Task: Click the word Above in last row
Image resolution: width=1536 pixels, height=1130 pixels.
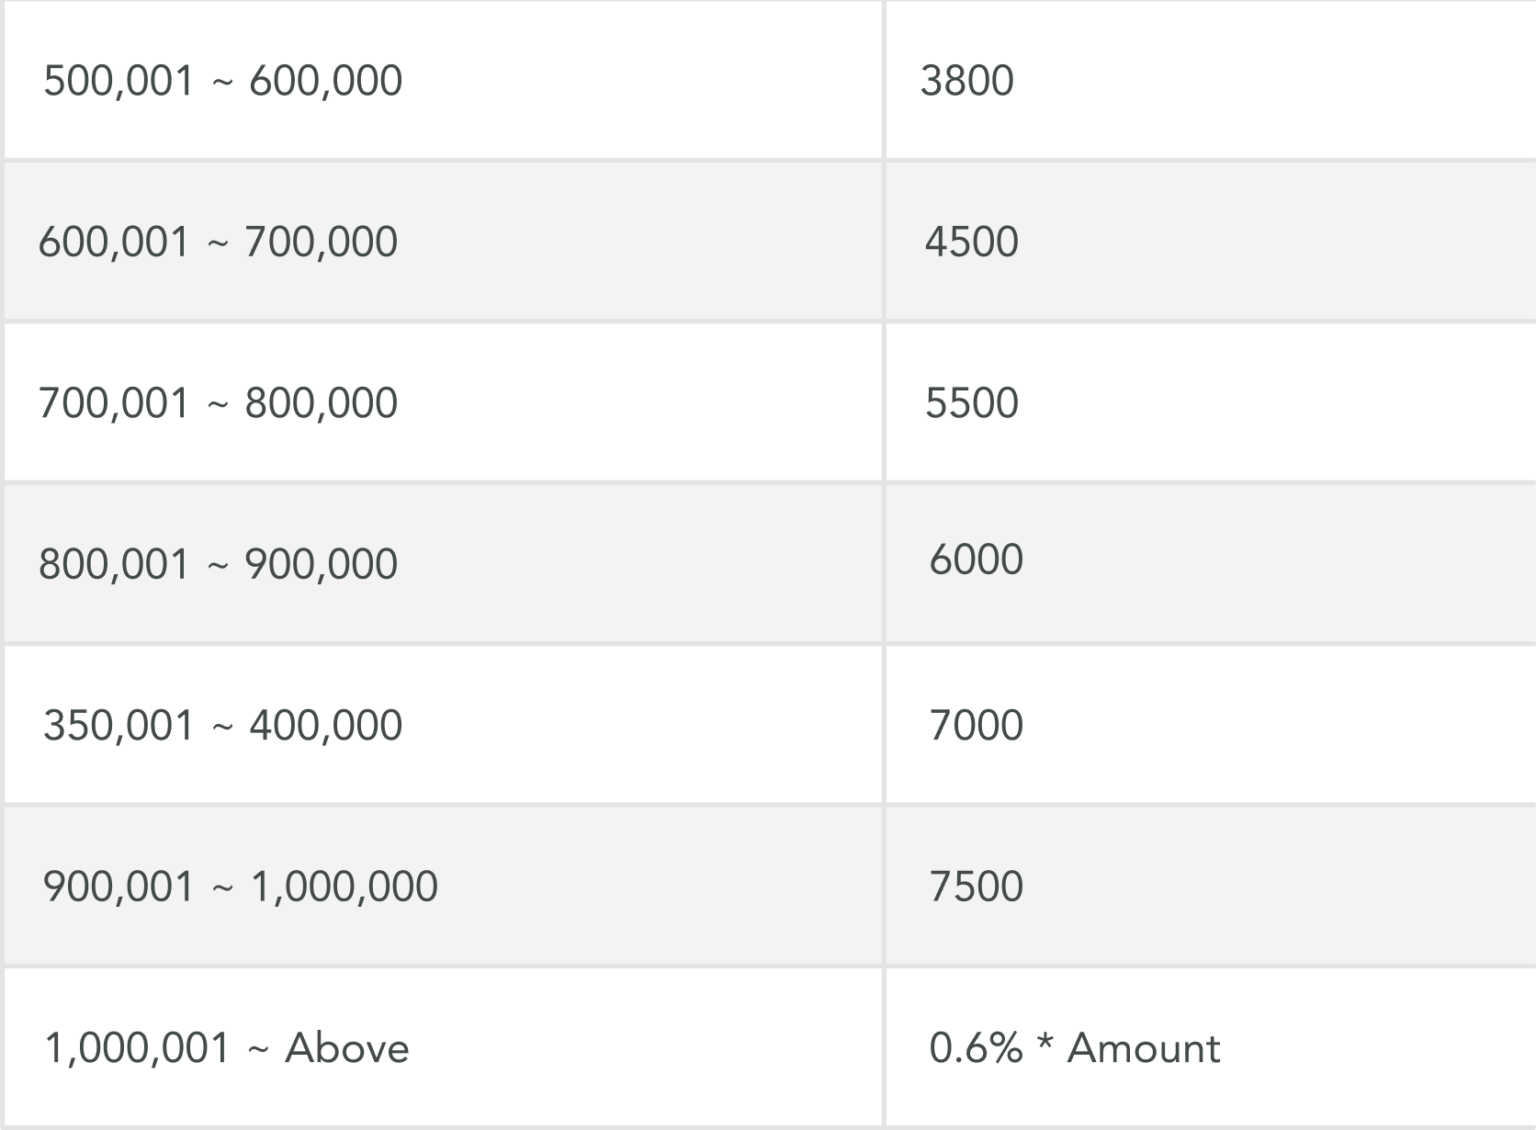Action: 347,1048
